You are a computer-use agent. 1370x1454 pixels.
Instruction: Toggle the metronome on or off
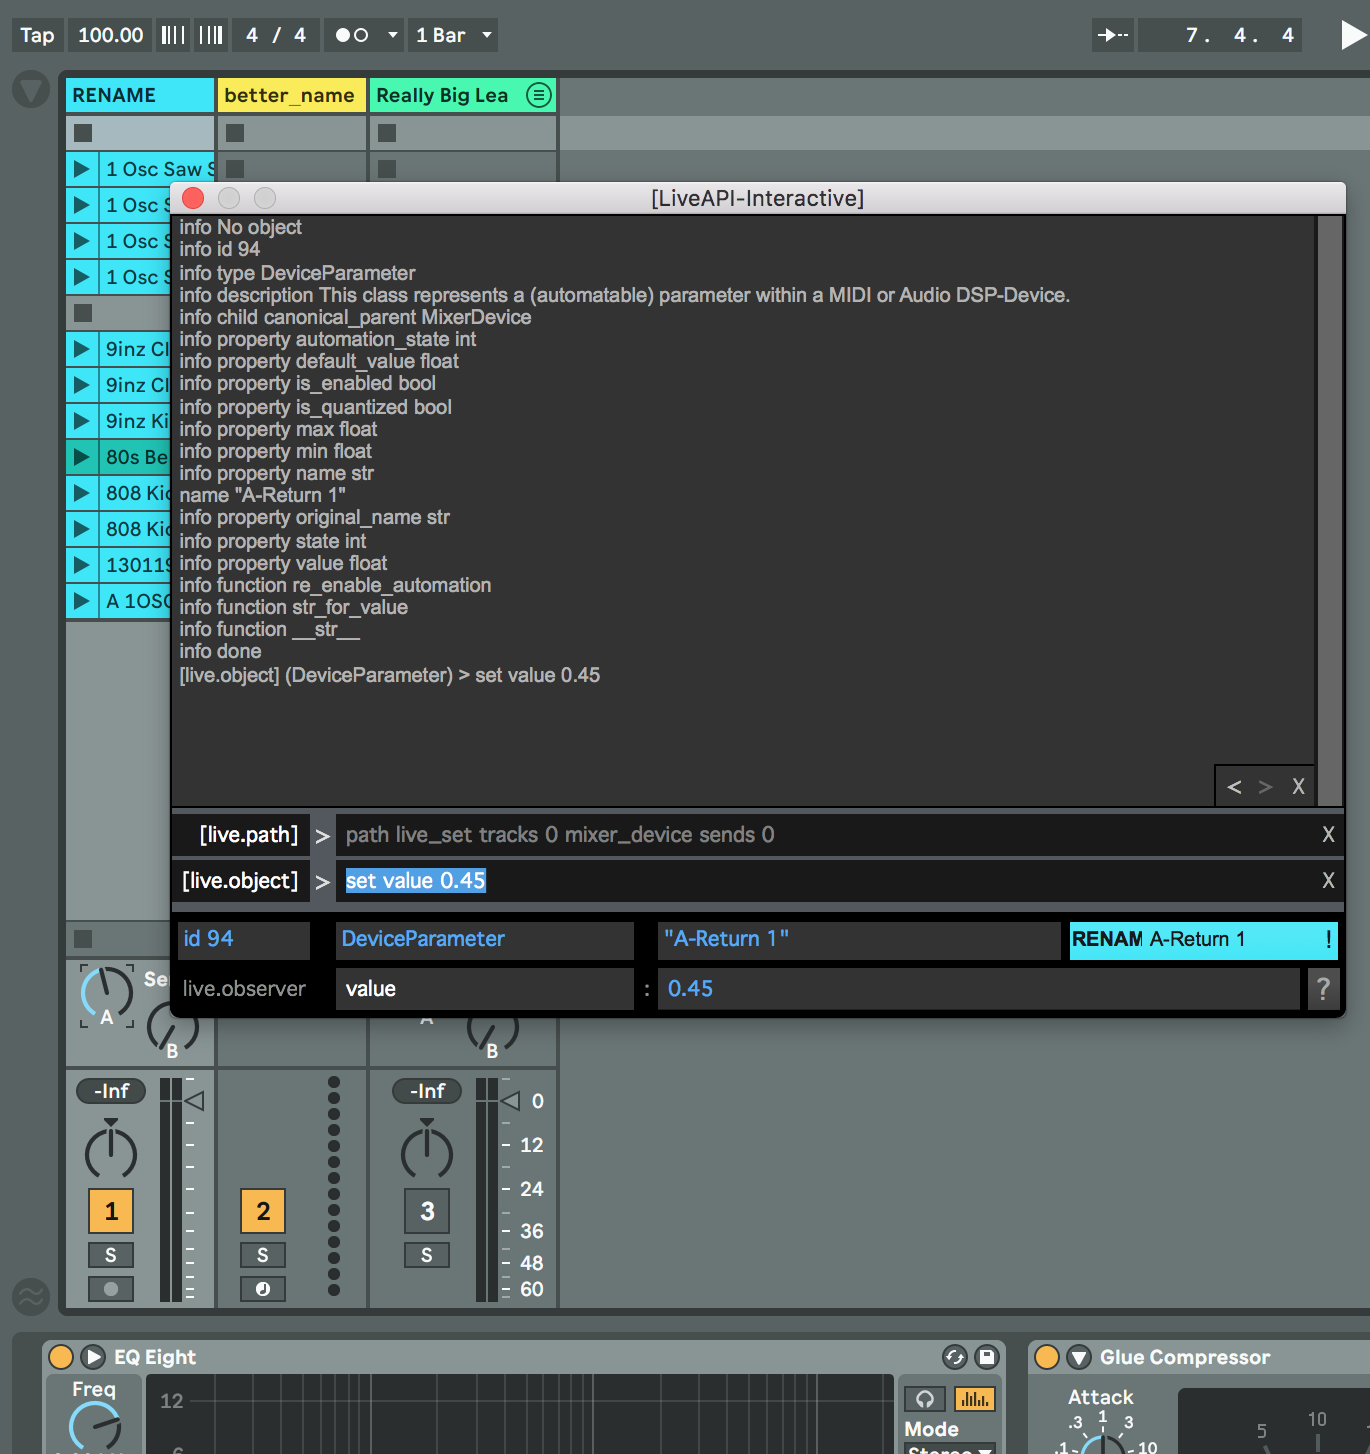351,35
